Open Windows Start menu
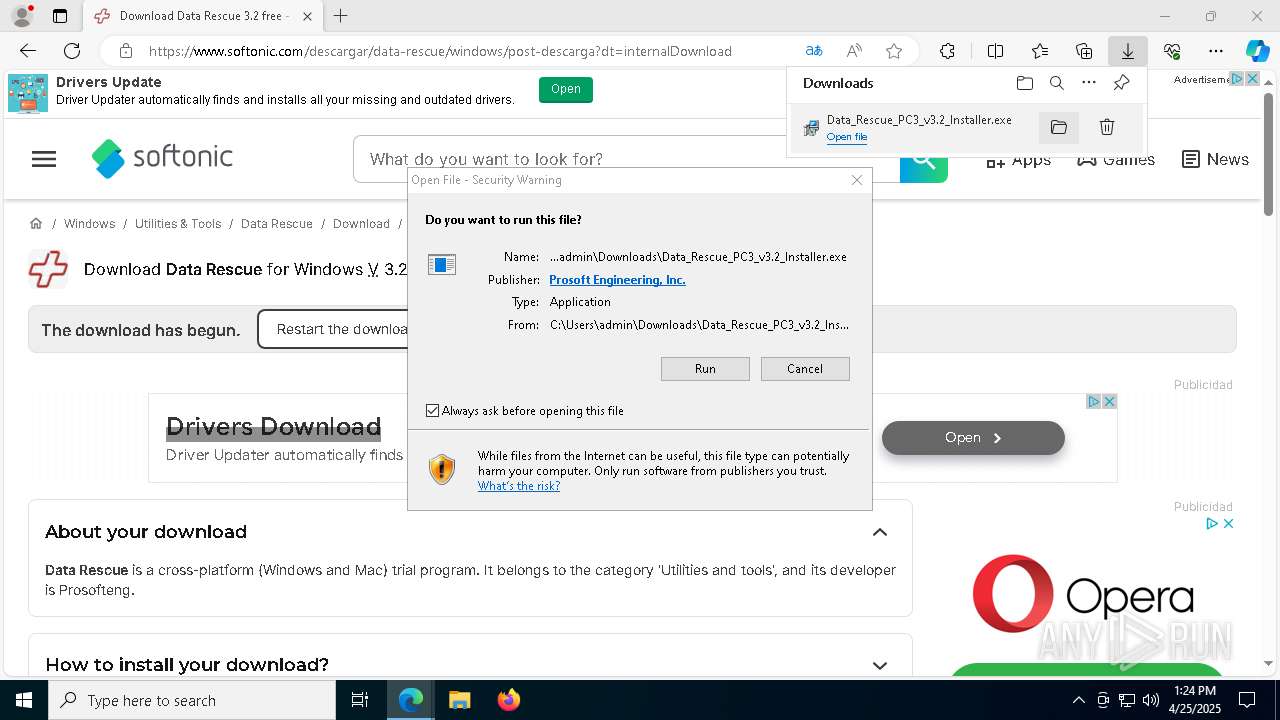The height and width of the screenshot is (720, 1280). click(24, 700)
